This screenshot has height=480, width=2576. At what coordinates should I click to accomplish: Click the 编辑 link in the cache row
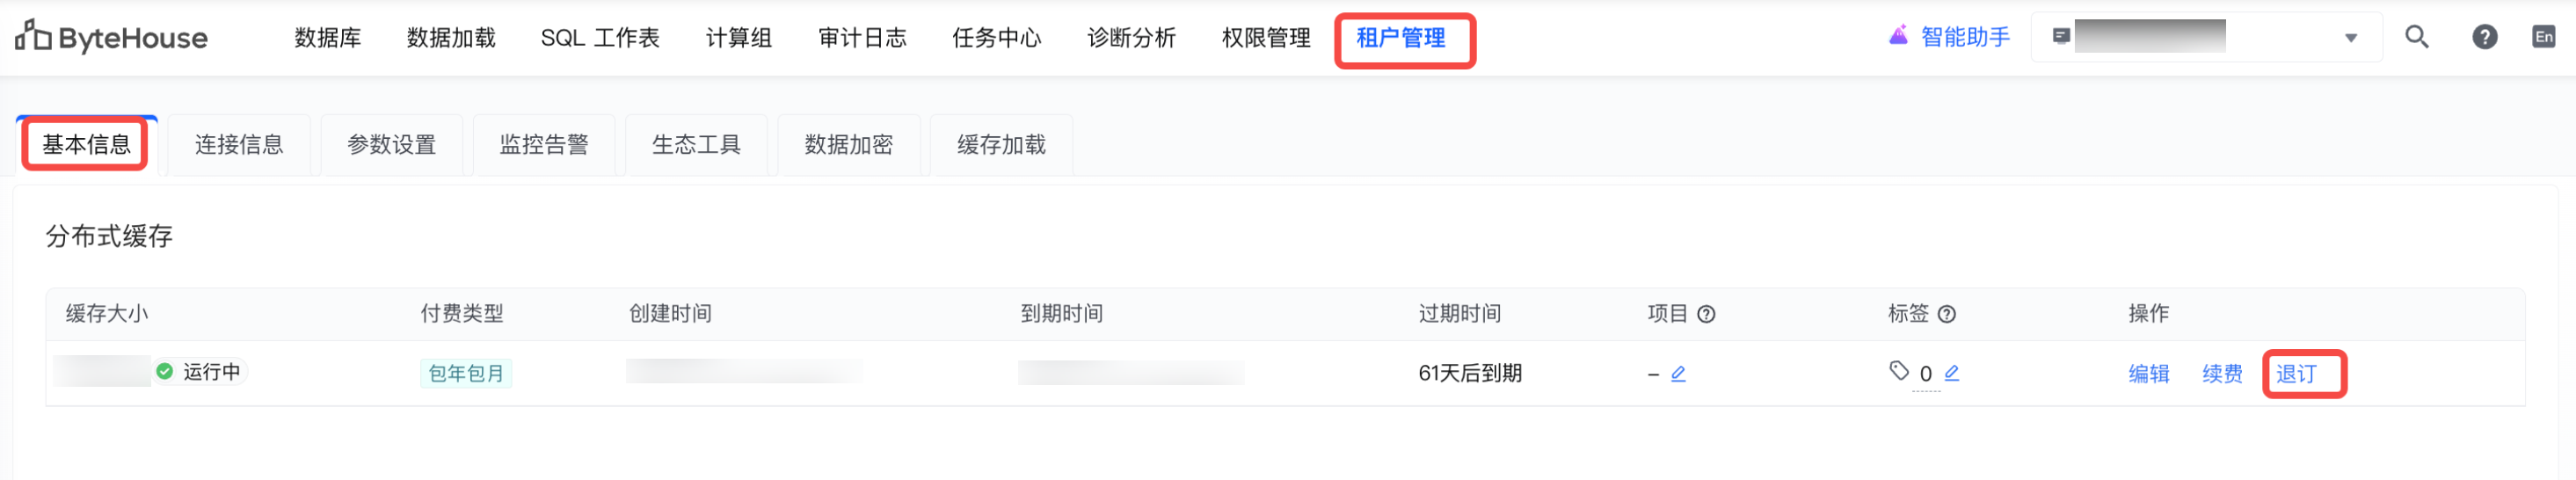pyautogui.click(x=2148, y=374)
